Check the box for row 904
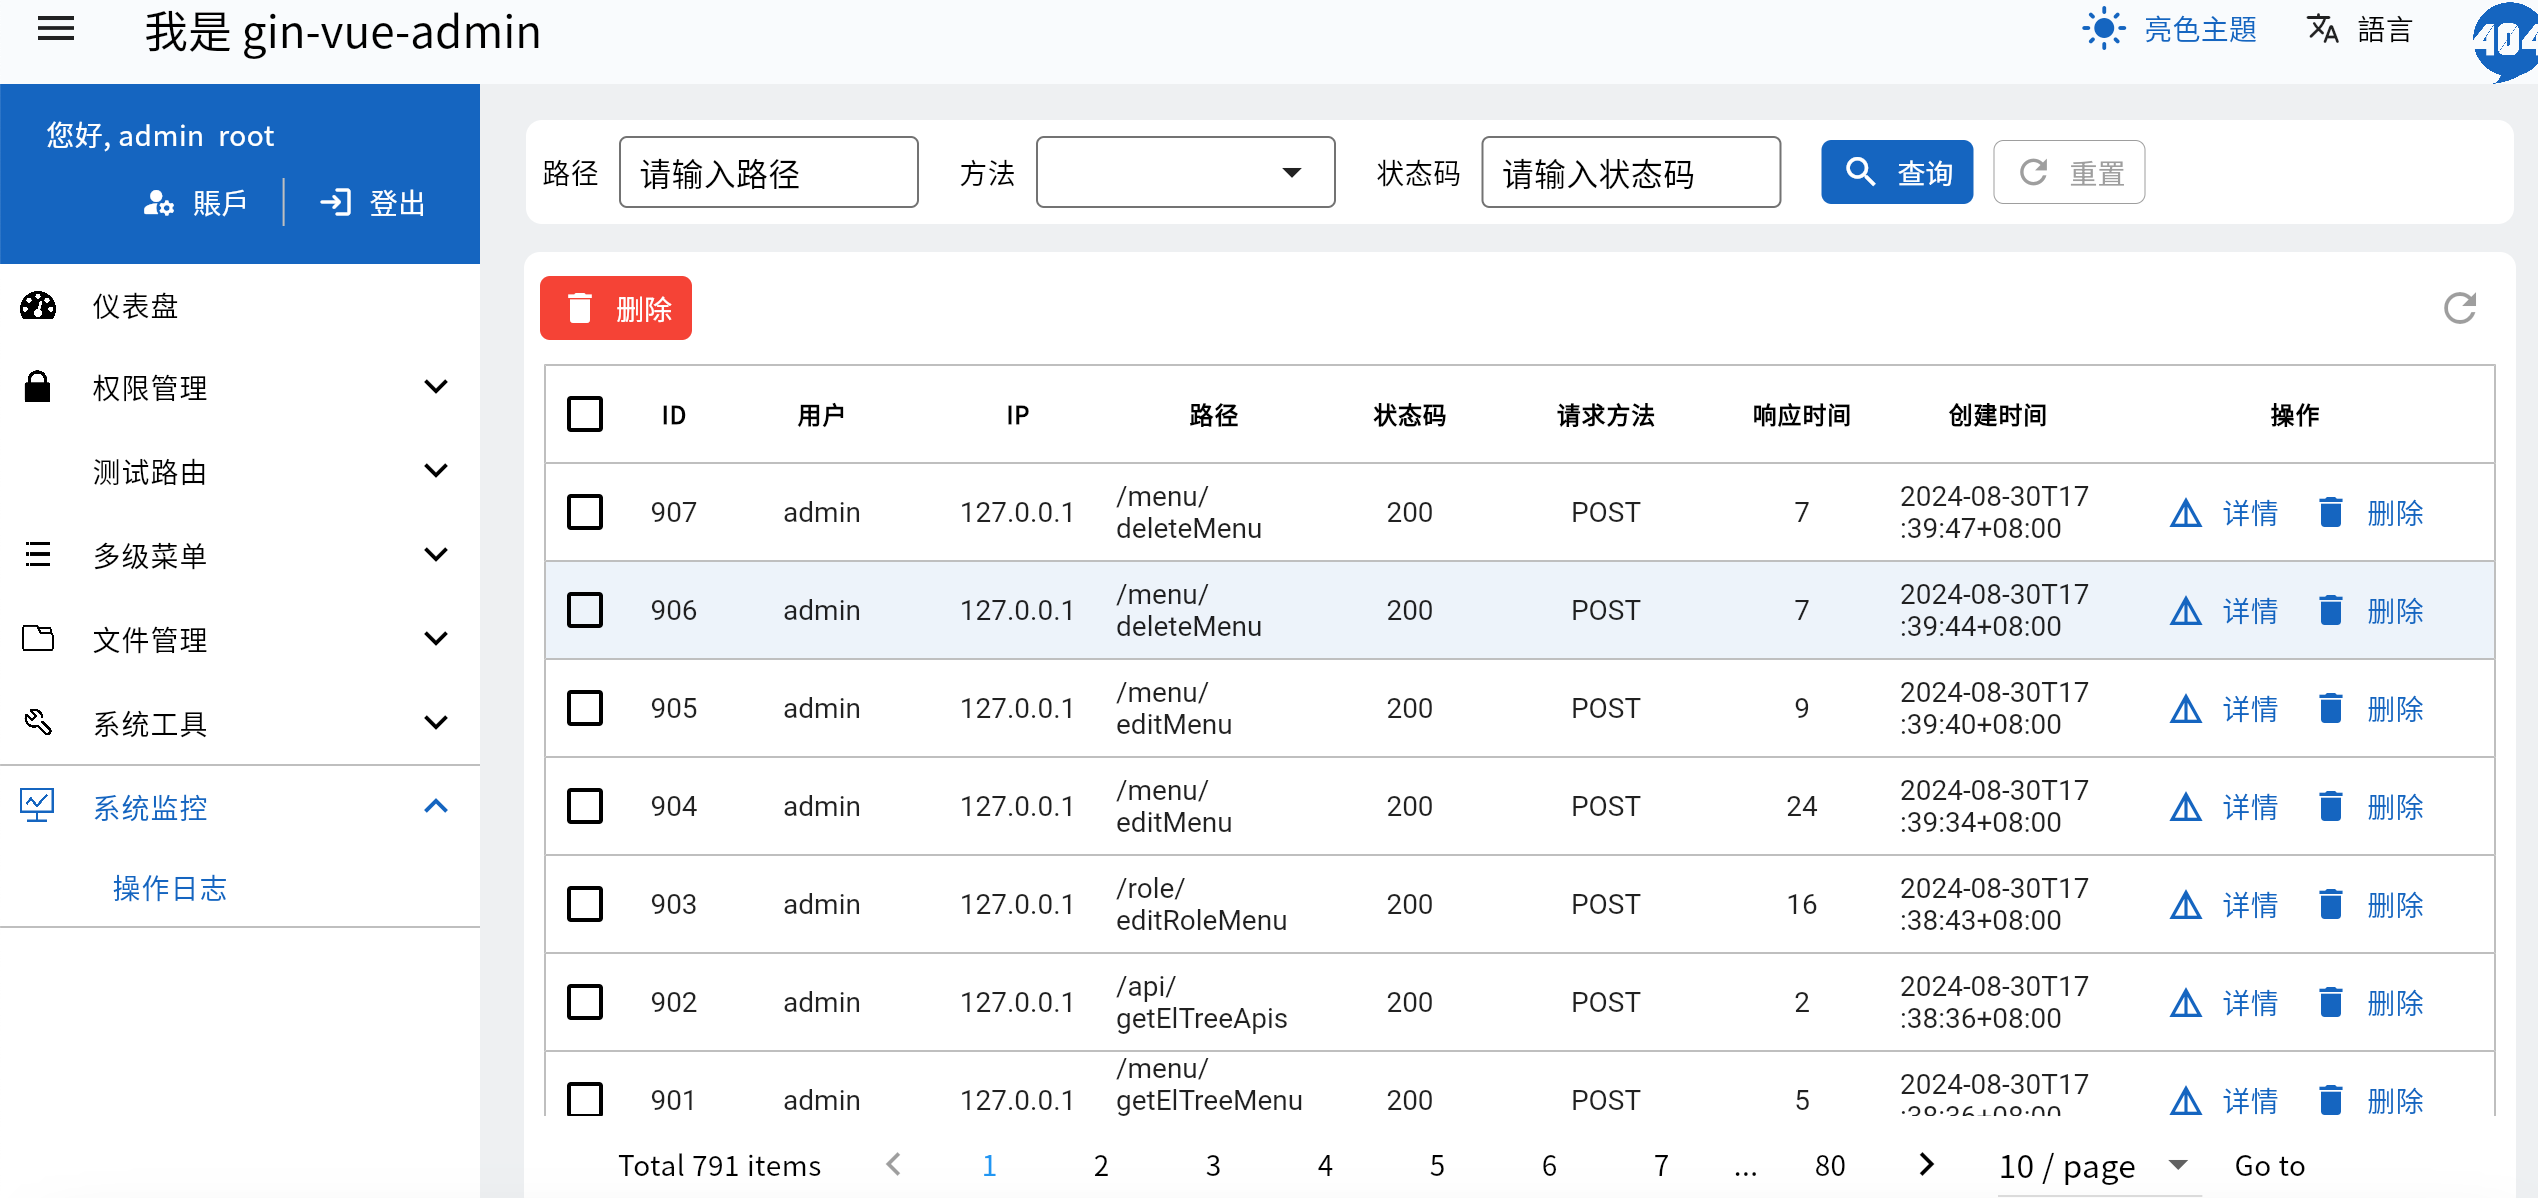Screen dimensions: 2538x1198 (x=585, y=806)
